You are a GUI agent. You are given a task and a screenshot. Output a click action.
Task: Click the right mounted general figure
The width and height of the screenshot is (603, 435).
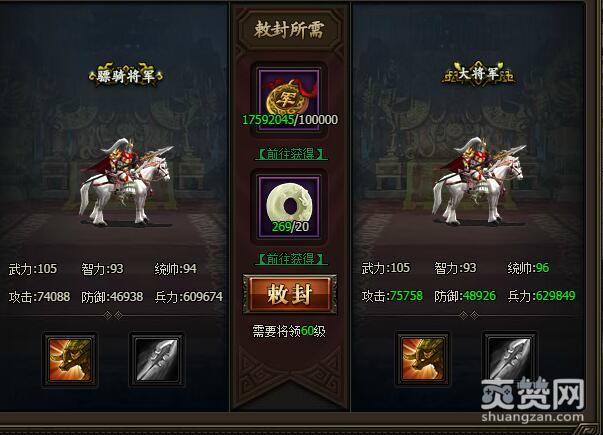(x=478, y=181)
